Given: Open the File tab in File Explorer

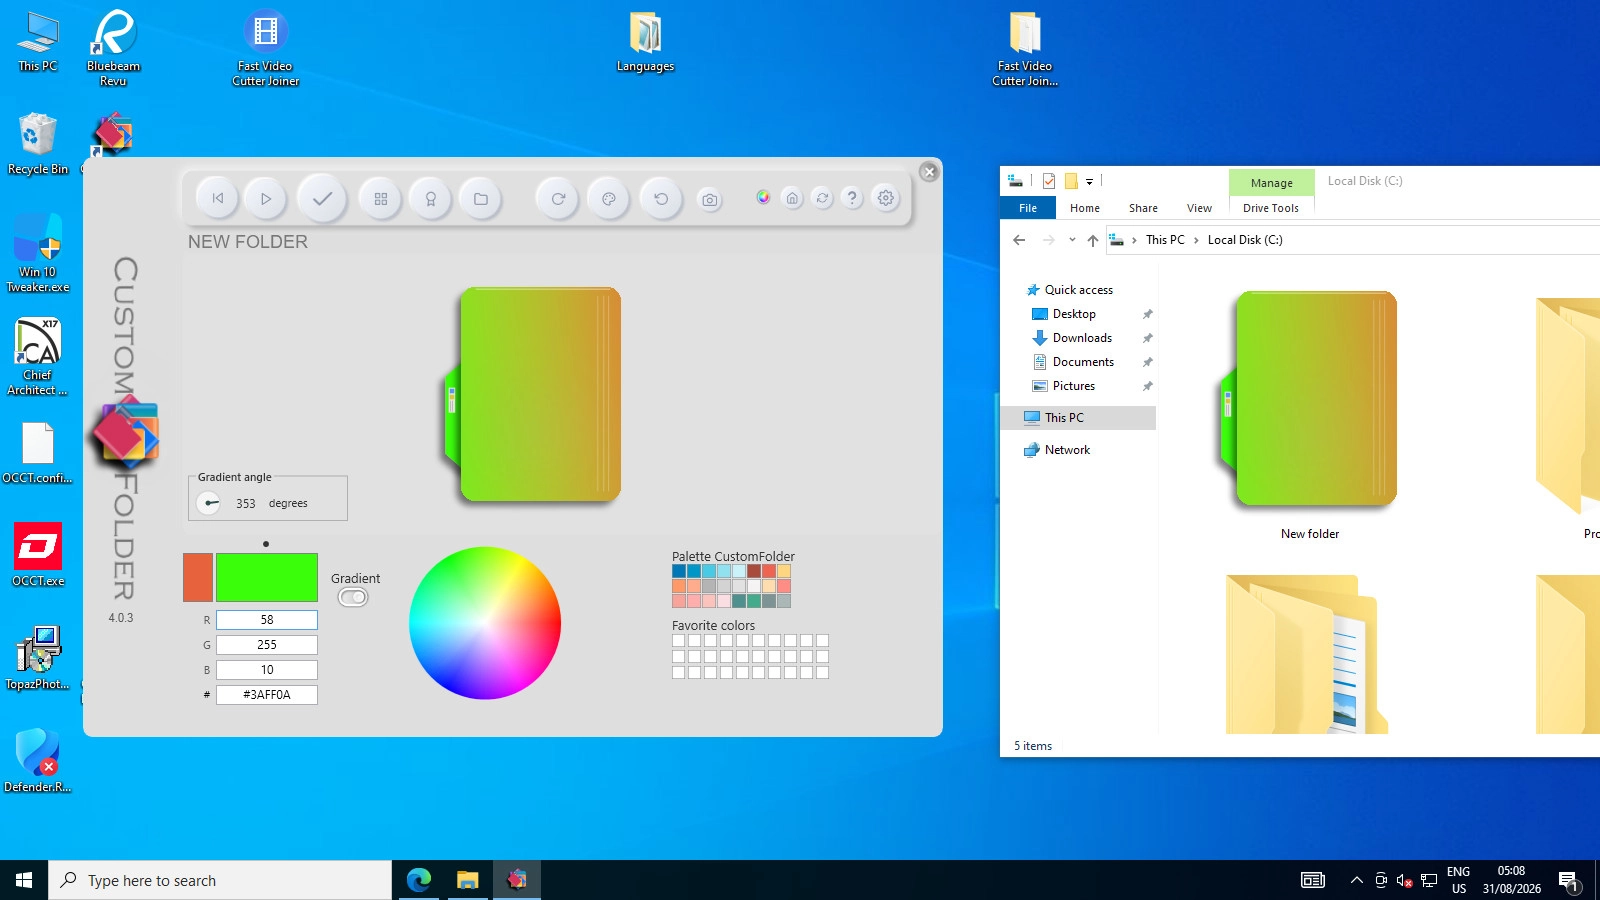Looking at the screenshot, I should point(1028,208).
